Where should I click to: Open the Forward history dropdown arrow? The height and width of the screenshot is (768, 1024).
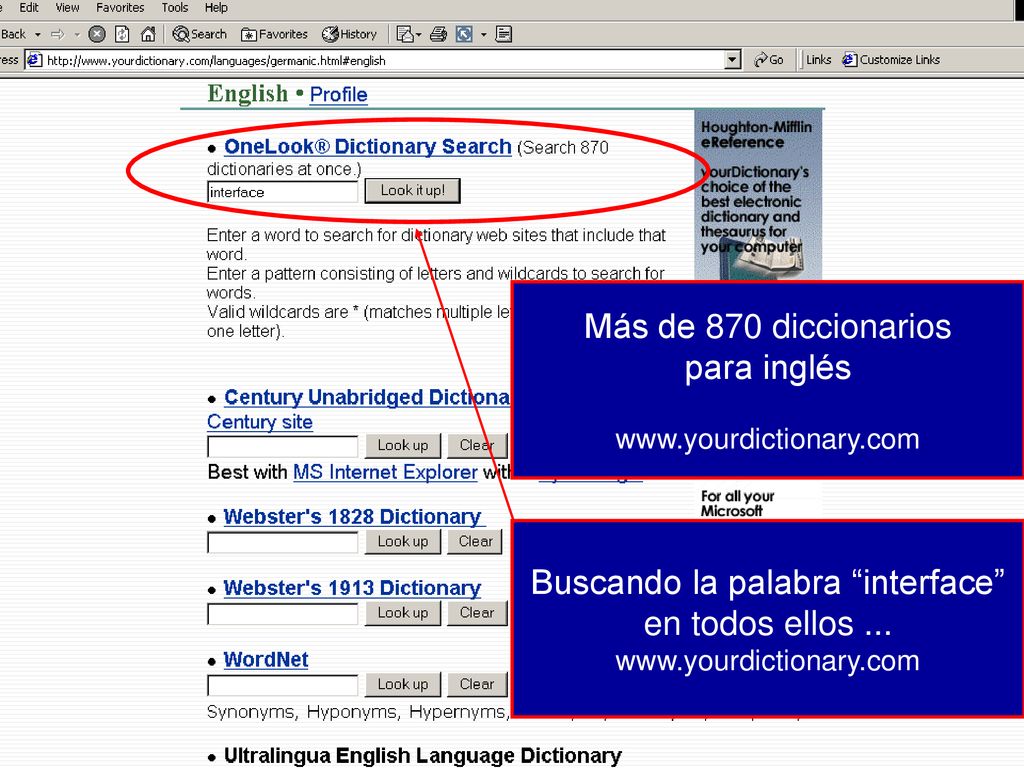pos(77,34)
